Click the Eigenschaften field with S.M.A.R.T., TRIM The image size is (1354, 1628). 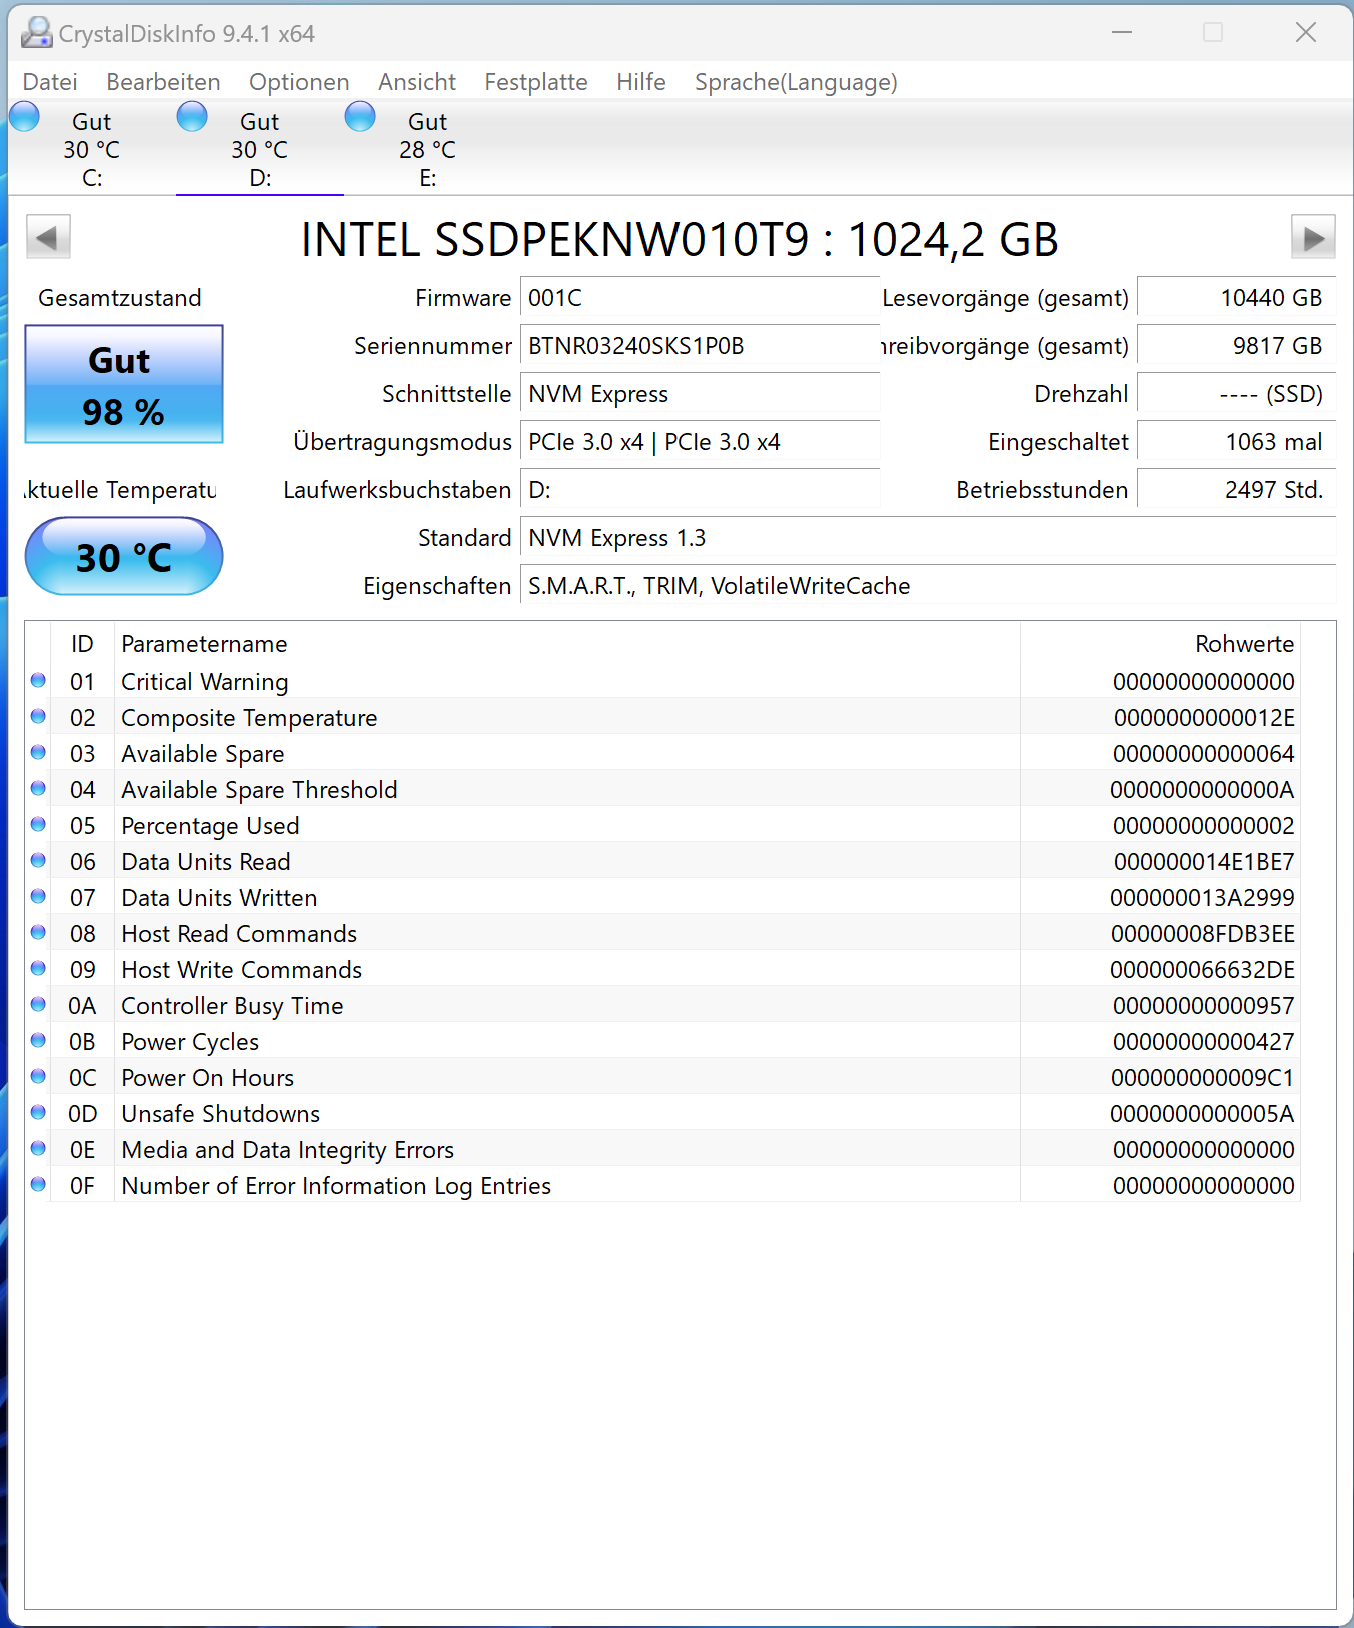click(928, 586)
